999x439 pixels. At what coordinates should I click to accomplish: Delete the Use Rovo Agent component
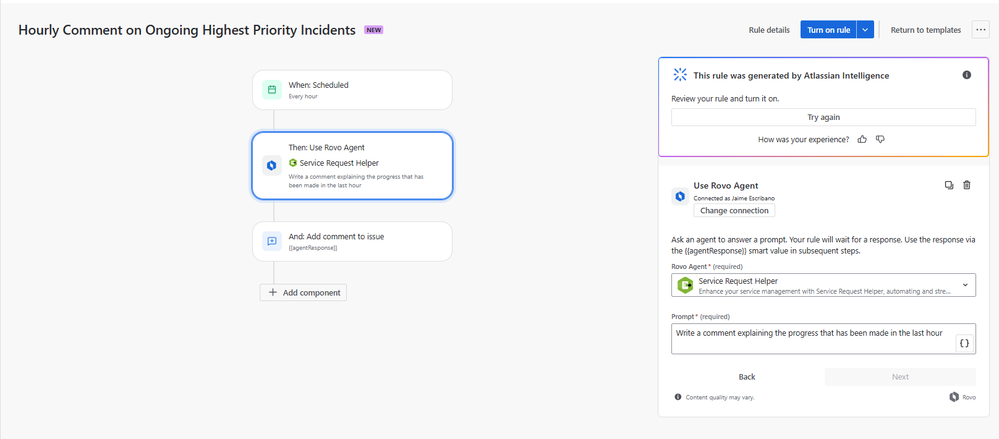click(x=967, y=185)
